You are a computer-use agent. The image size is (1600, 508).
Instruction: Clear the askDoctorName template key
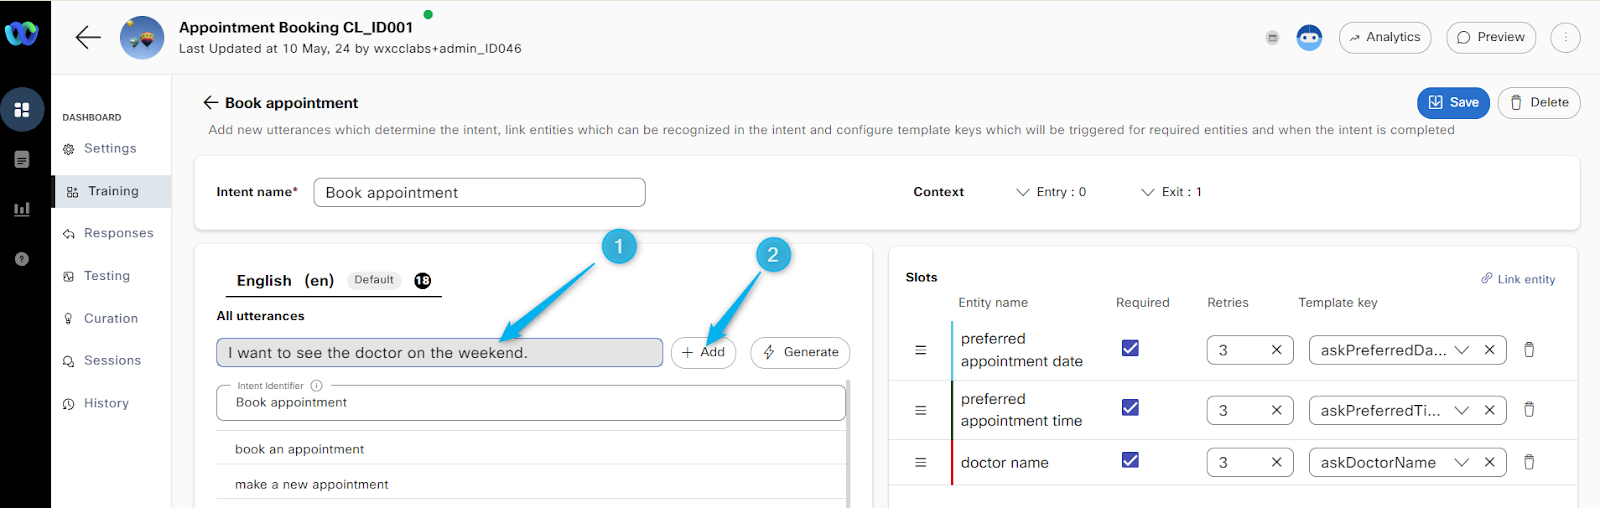pyautogui.click(x=1489, y=462)
